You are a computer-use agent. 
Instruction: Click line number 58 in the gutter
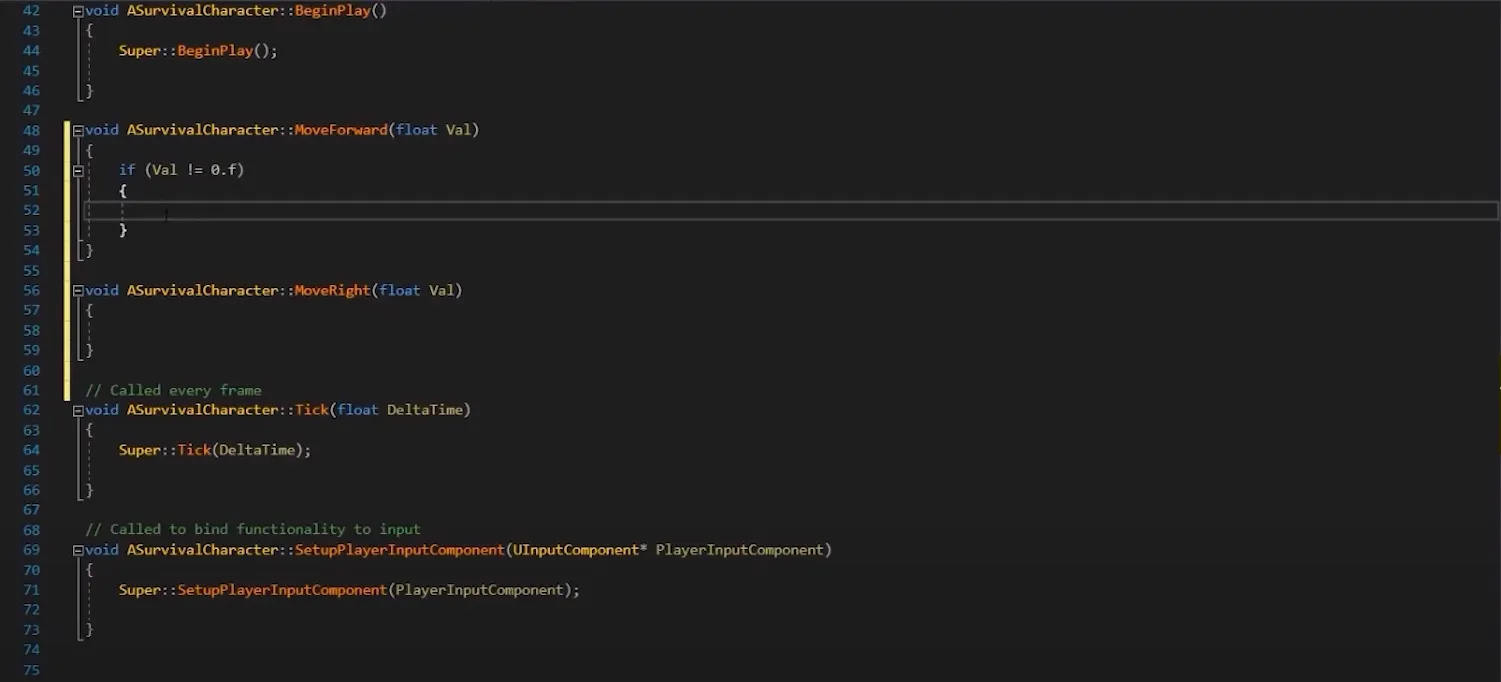31,330
